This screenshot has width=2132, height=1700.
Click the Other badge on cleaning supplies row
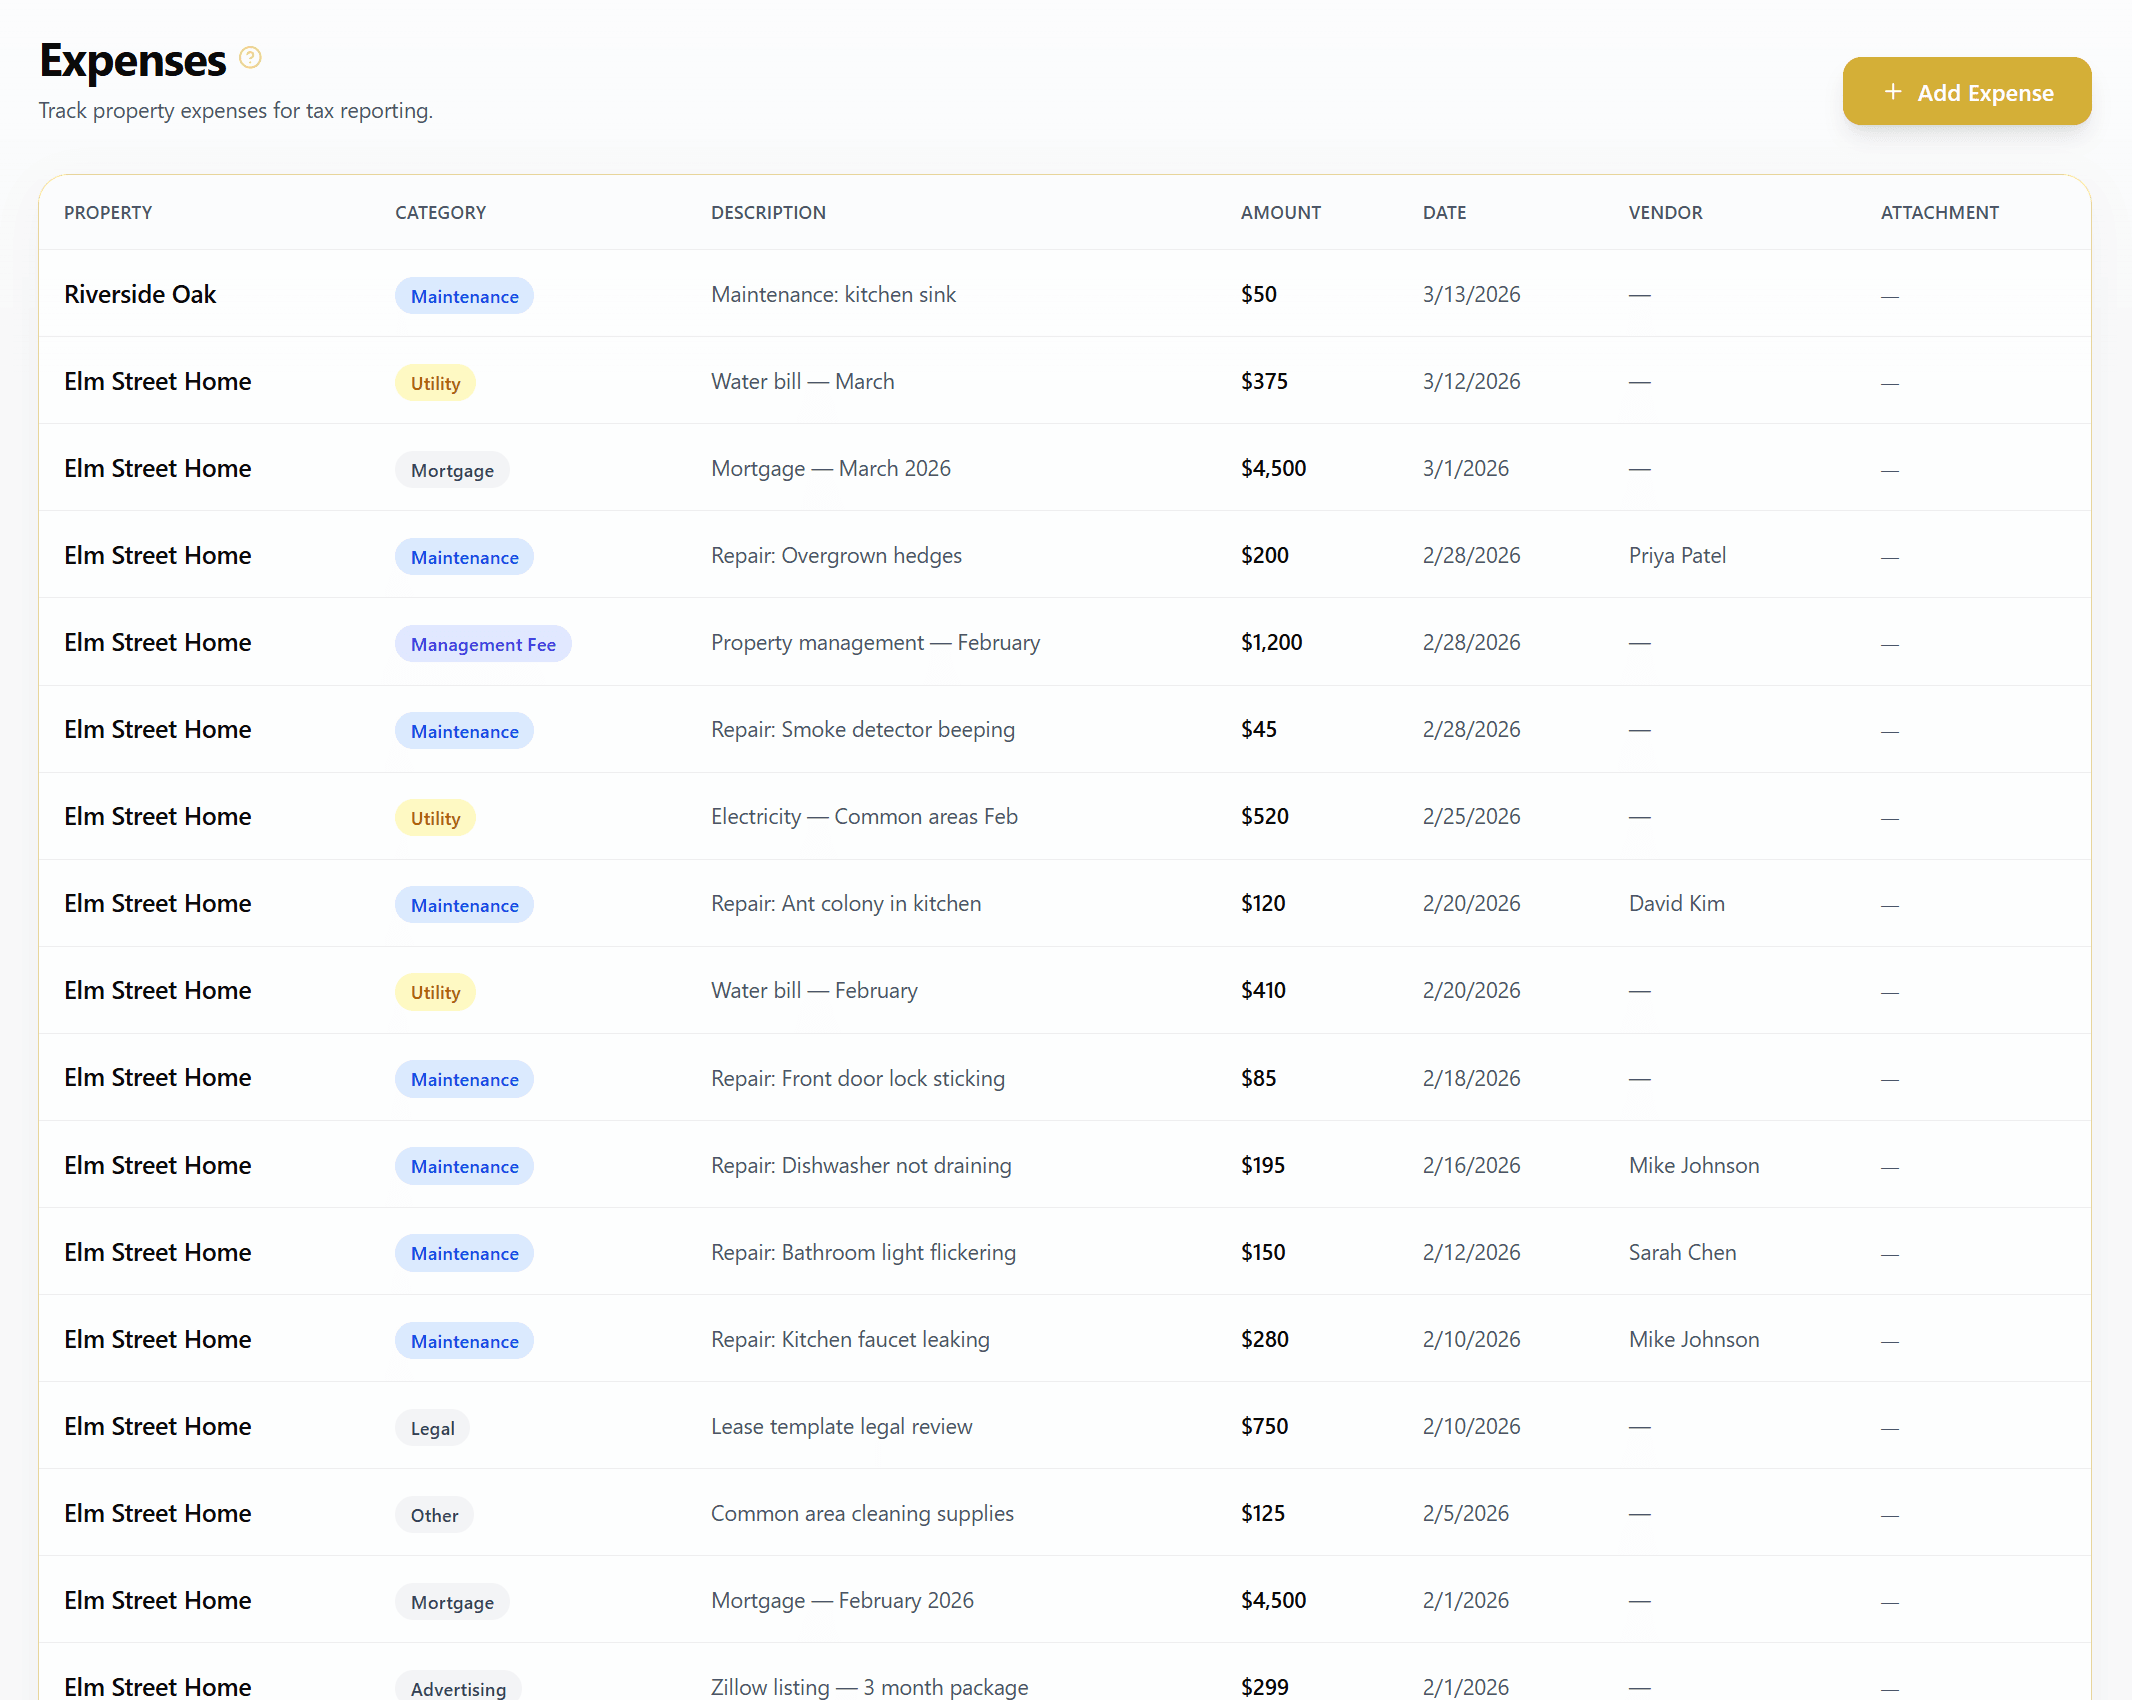coord(434,1514)
